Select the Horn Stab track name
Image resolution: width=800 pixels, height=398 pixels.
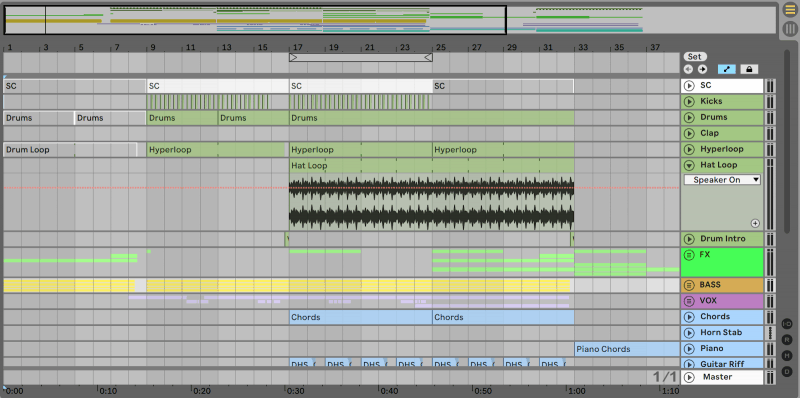click(x=721, y=333)
